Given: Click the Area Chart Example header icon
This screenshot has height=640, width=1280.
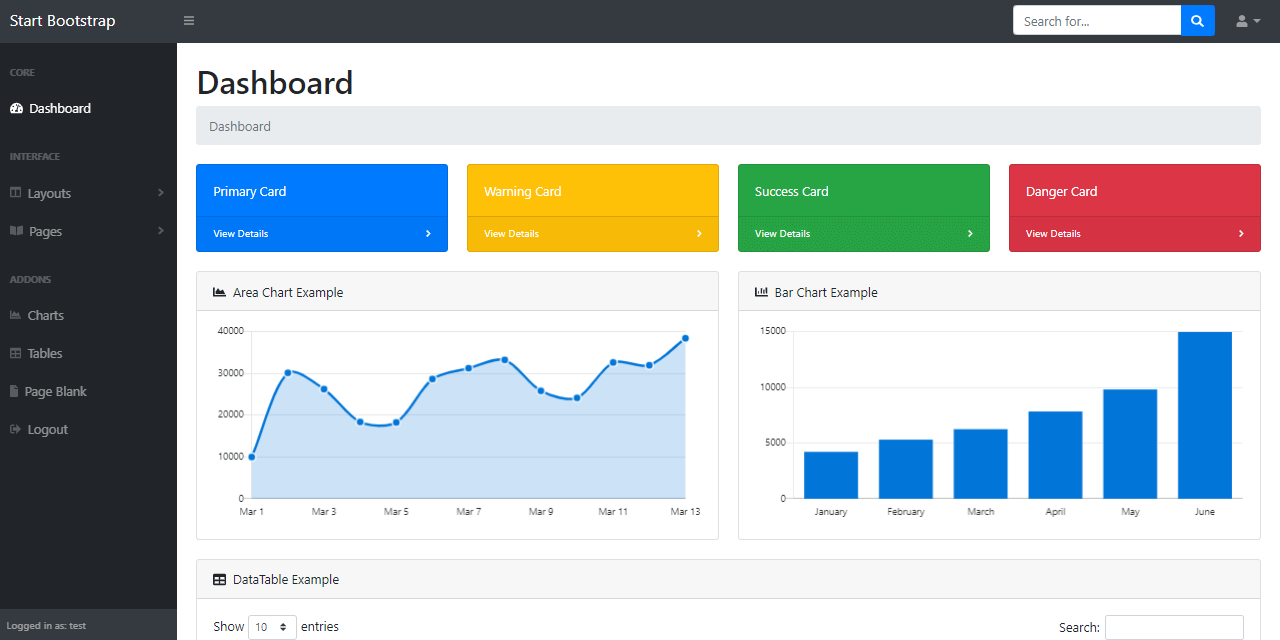Looking at the screenshot, I should coord(219,291).
